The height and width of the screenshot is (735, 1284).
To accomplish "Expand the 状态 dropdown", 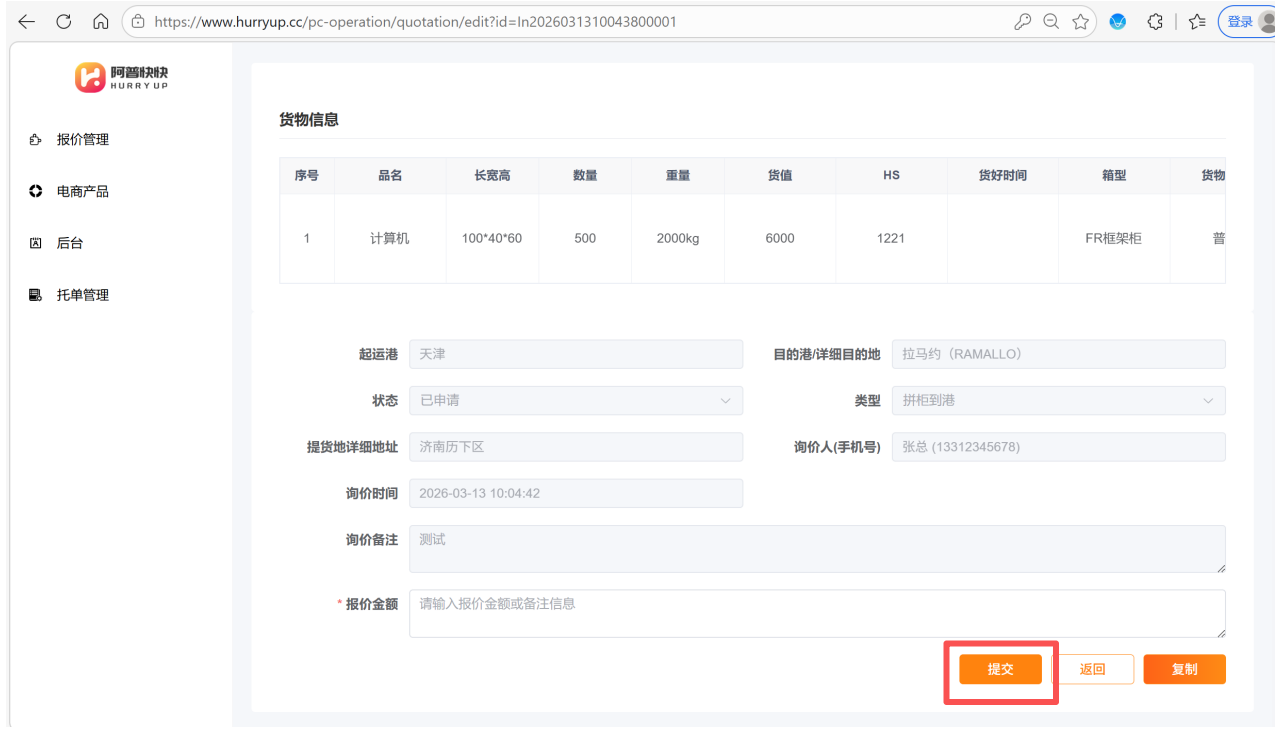I will coord(576,401).
